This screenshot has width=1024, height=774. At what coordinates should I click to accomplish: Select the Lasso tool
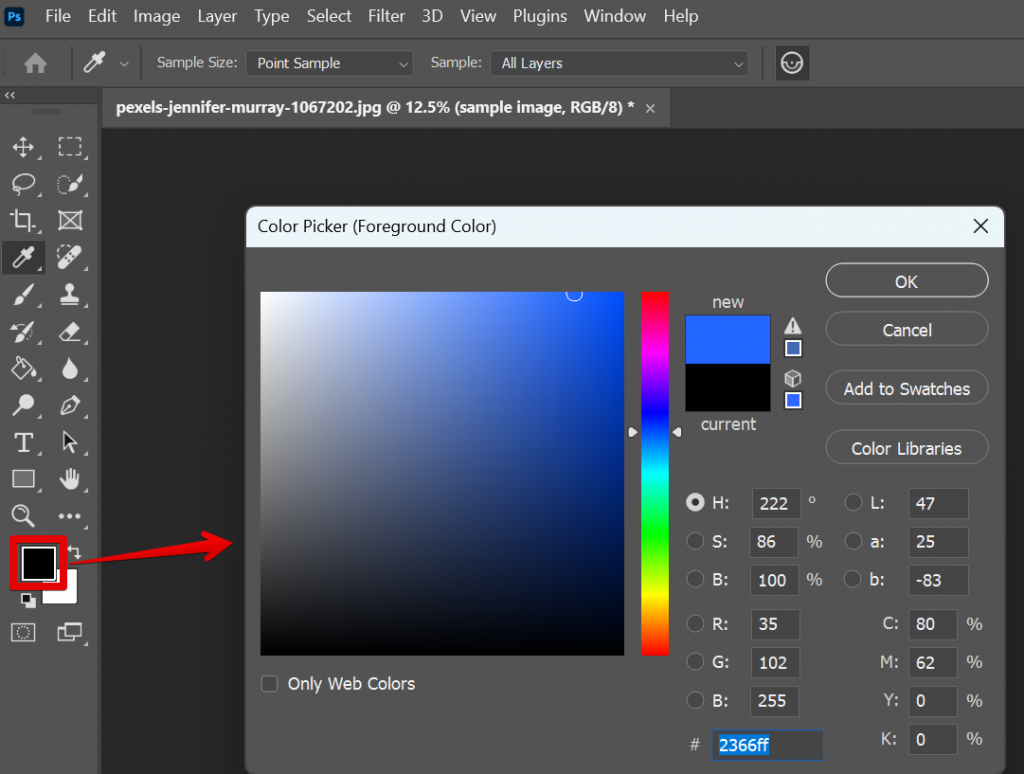[x=24, y=184]
